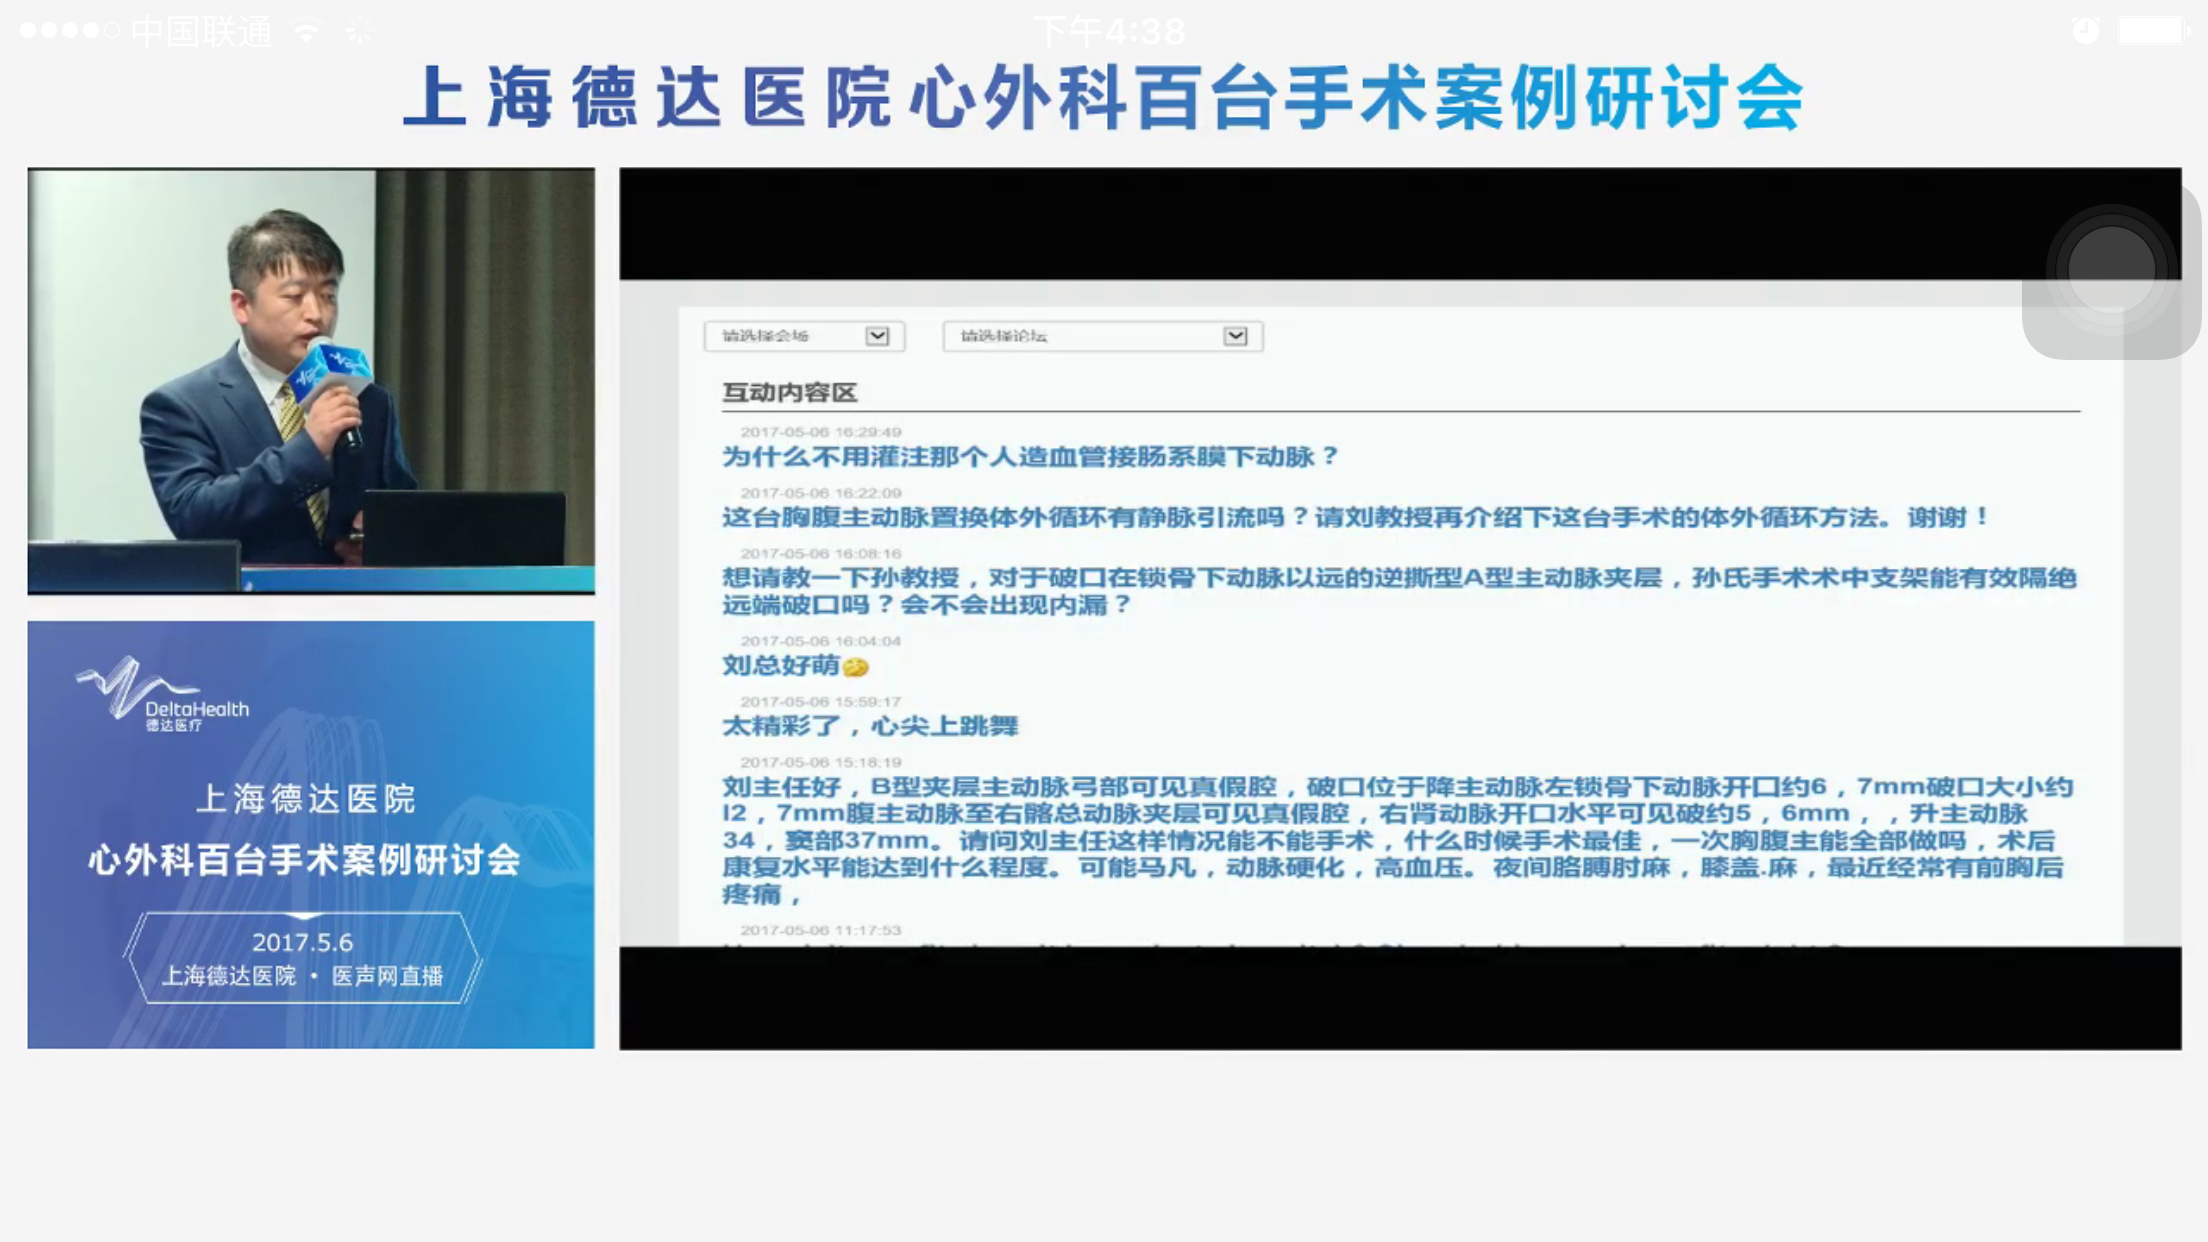
Task: Tap the battery indicator in status bar
Action: coord(2155,32)
